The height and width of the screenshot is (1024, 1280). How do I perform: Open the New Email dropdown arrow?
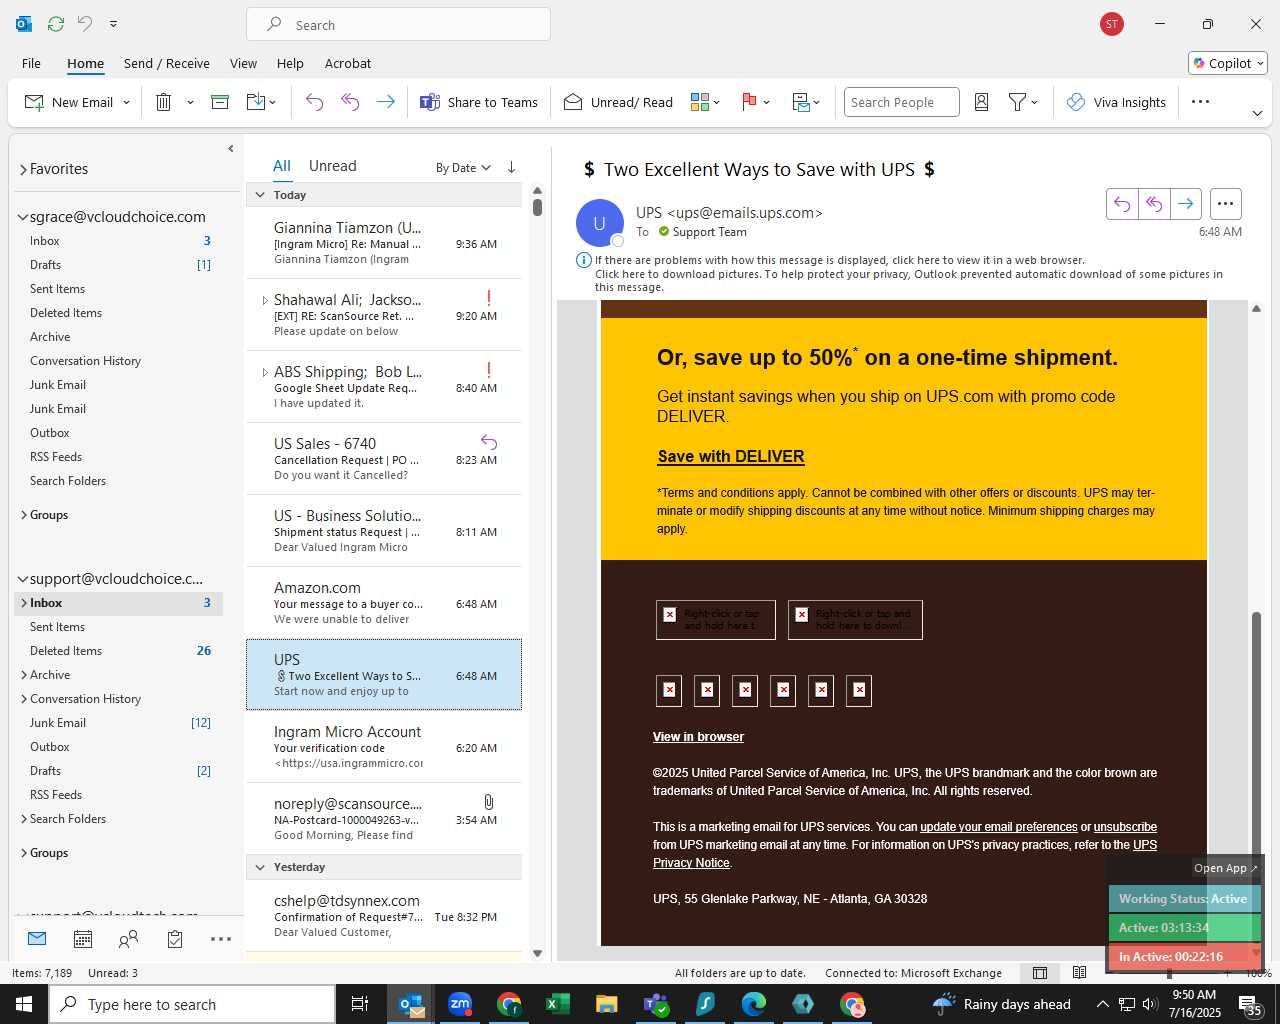coord(126,102)
